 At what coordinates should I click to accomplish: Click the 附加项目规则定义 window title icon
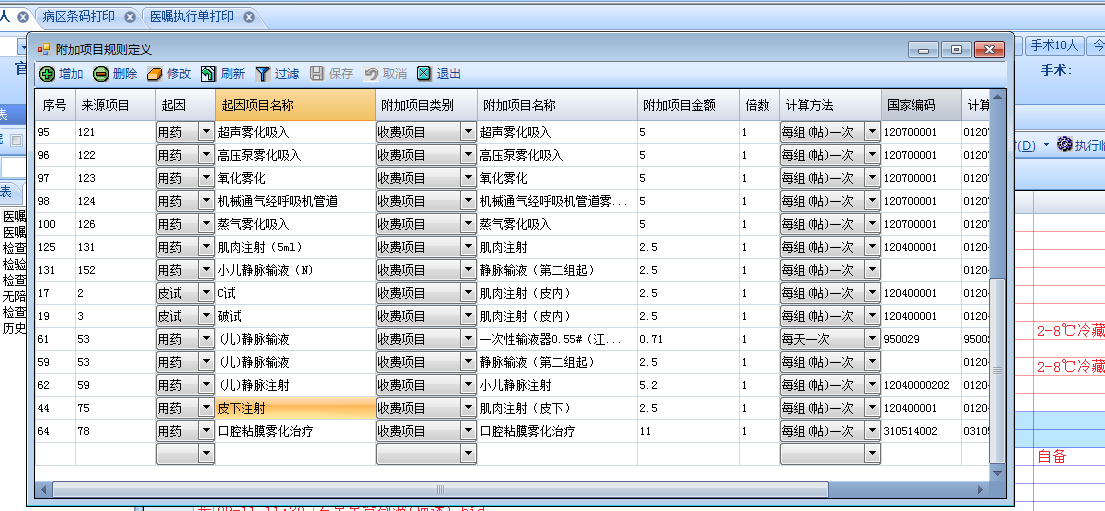pyautogui.click(x=44, y=49)
